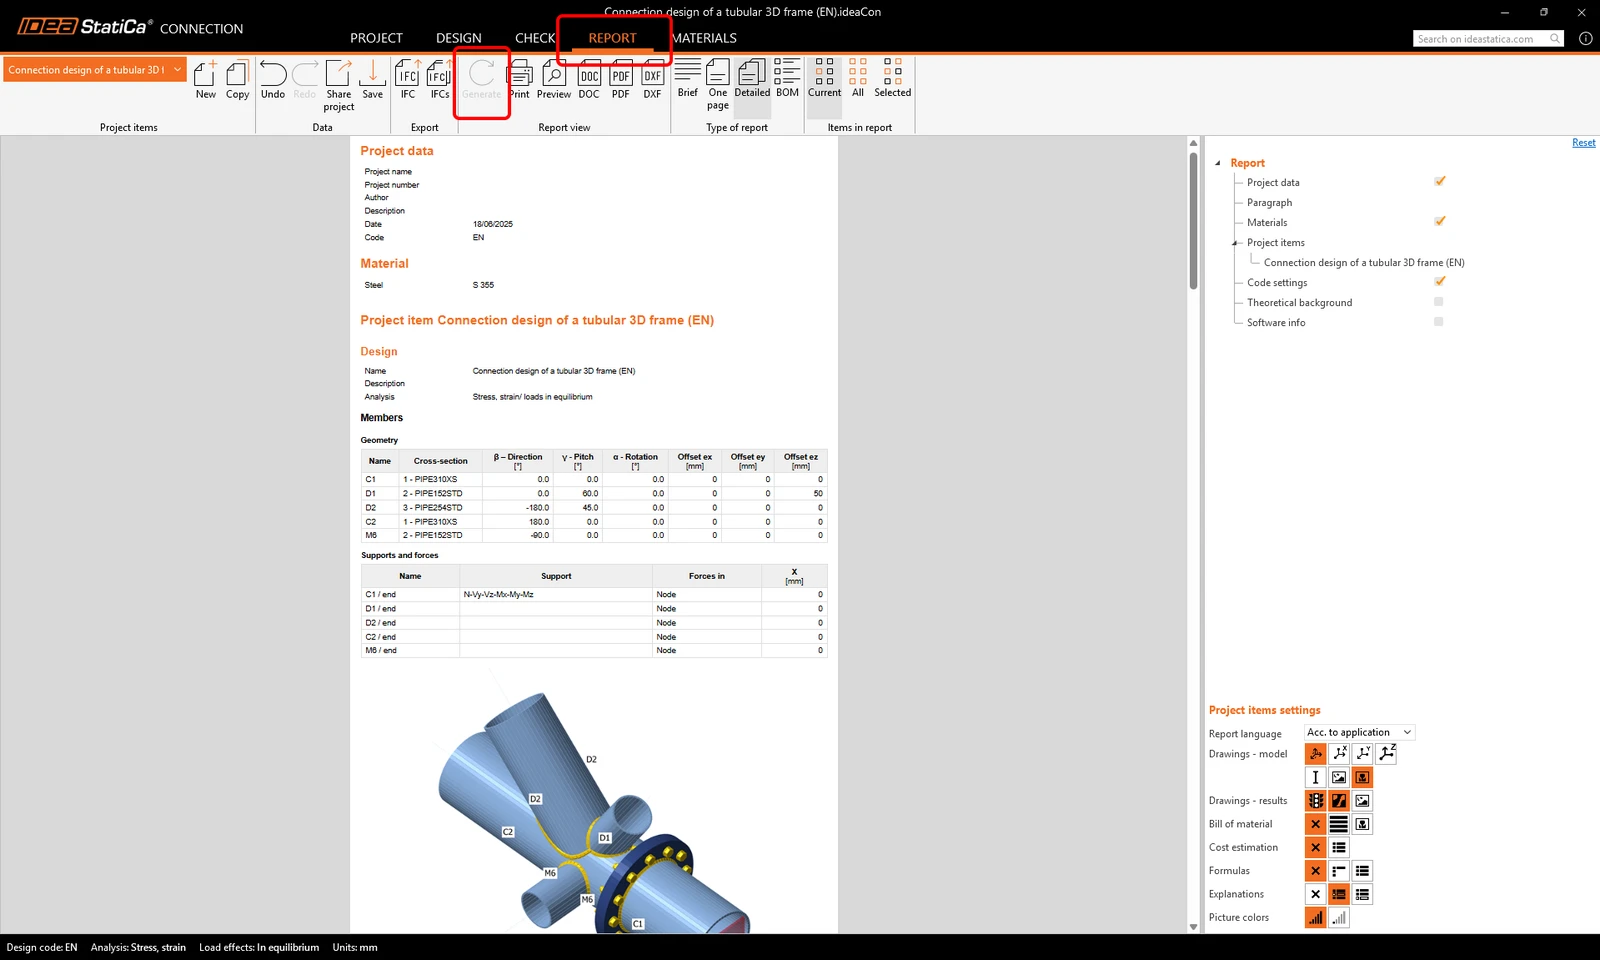The width and height of the screenshot is (1600, 960).
Task: Select the BOM report type
Action: (x=788, y=78)
